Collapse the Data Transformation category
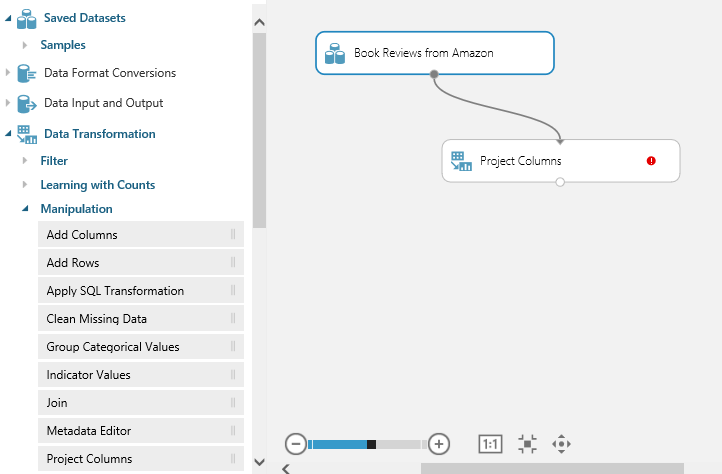The image size is (722, 474). pos(8,134)
